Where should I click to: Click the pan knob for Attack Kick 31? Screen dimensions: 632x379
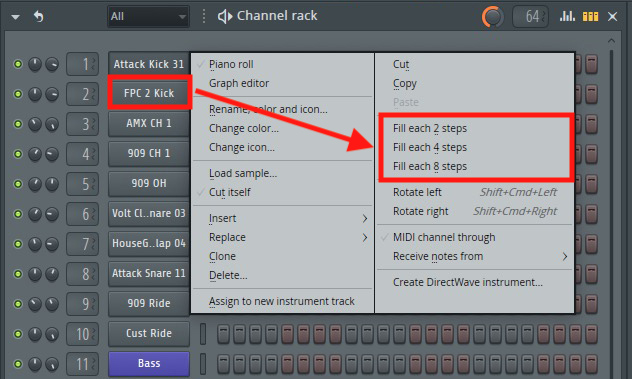point(35,64)
